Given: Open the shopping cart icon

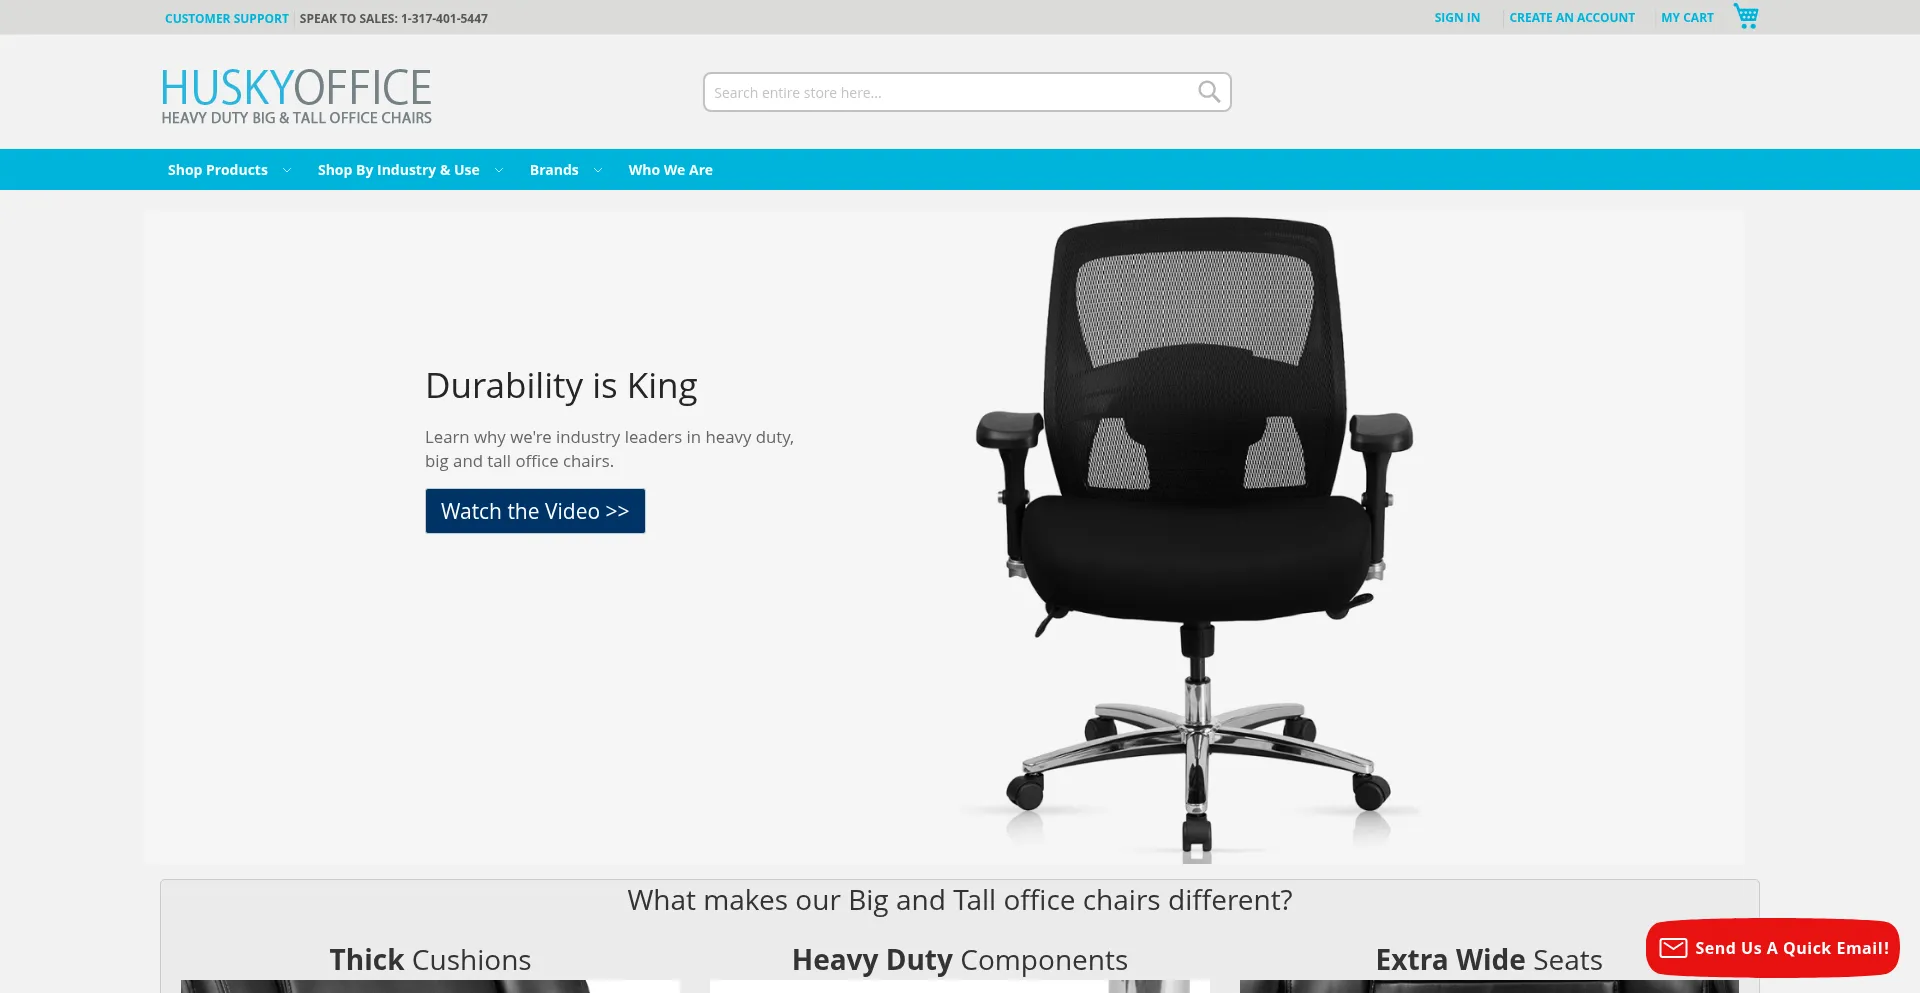Looking at the screenshot, I should [x=1746, y=16].
